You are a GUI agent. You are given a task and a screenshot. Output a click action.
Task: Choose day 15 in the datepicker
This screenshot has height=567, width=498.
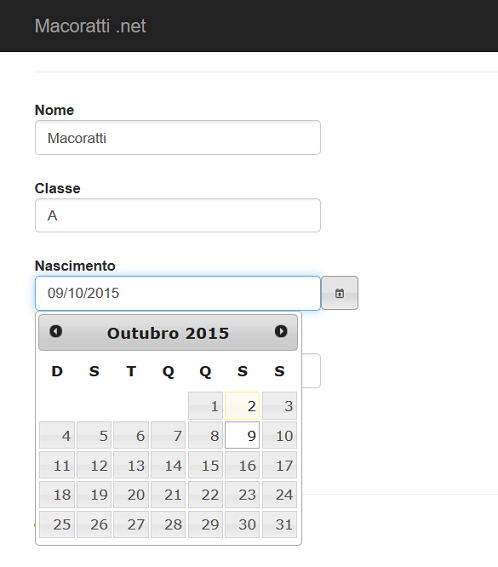click(205, 465)
